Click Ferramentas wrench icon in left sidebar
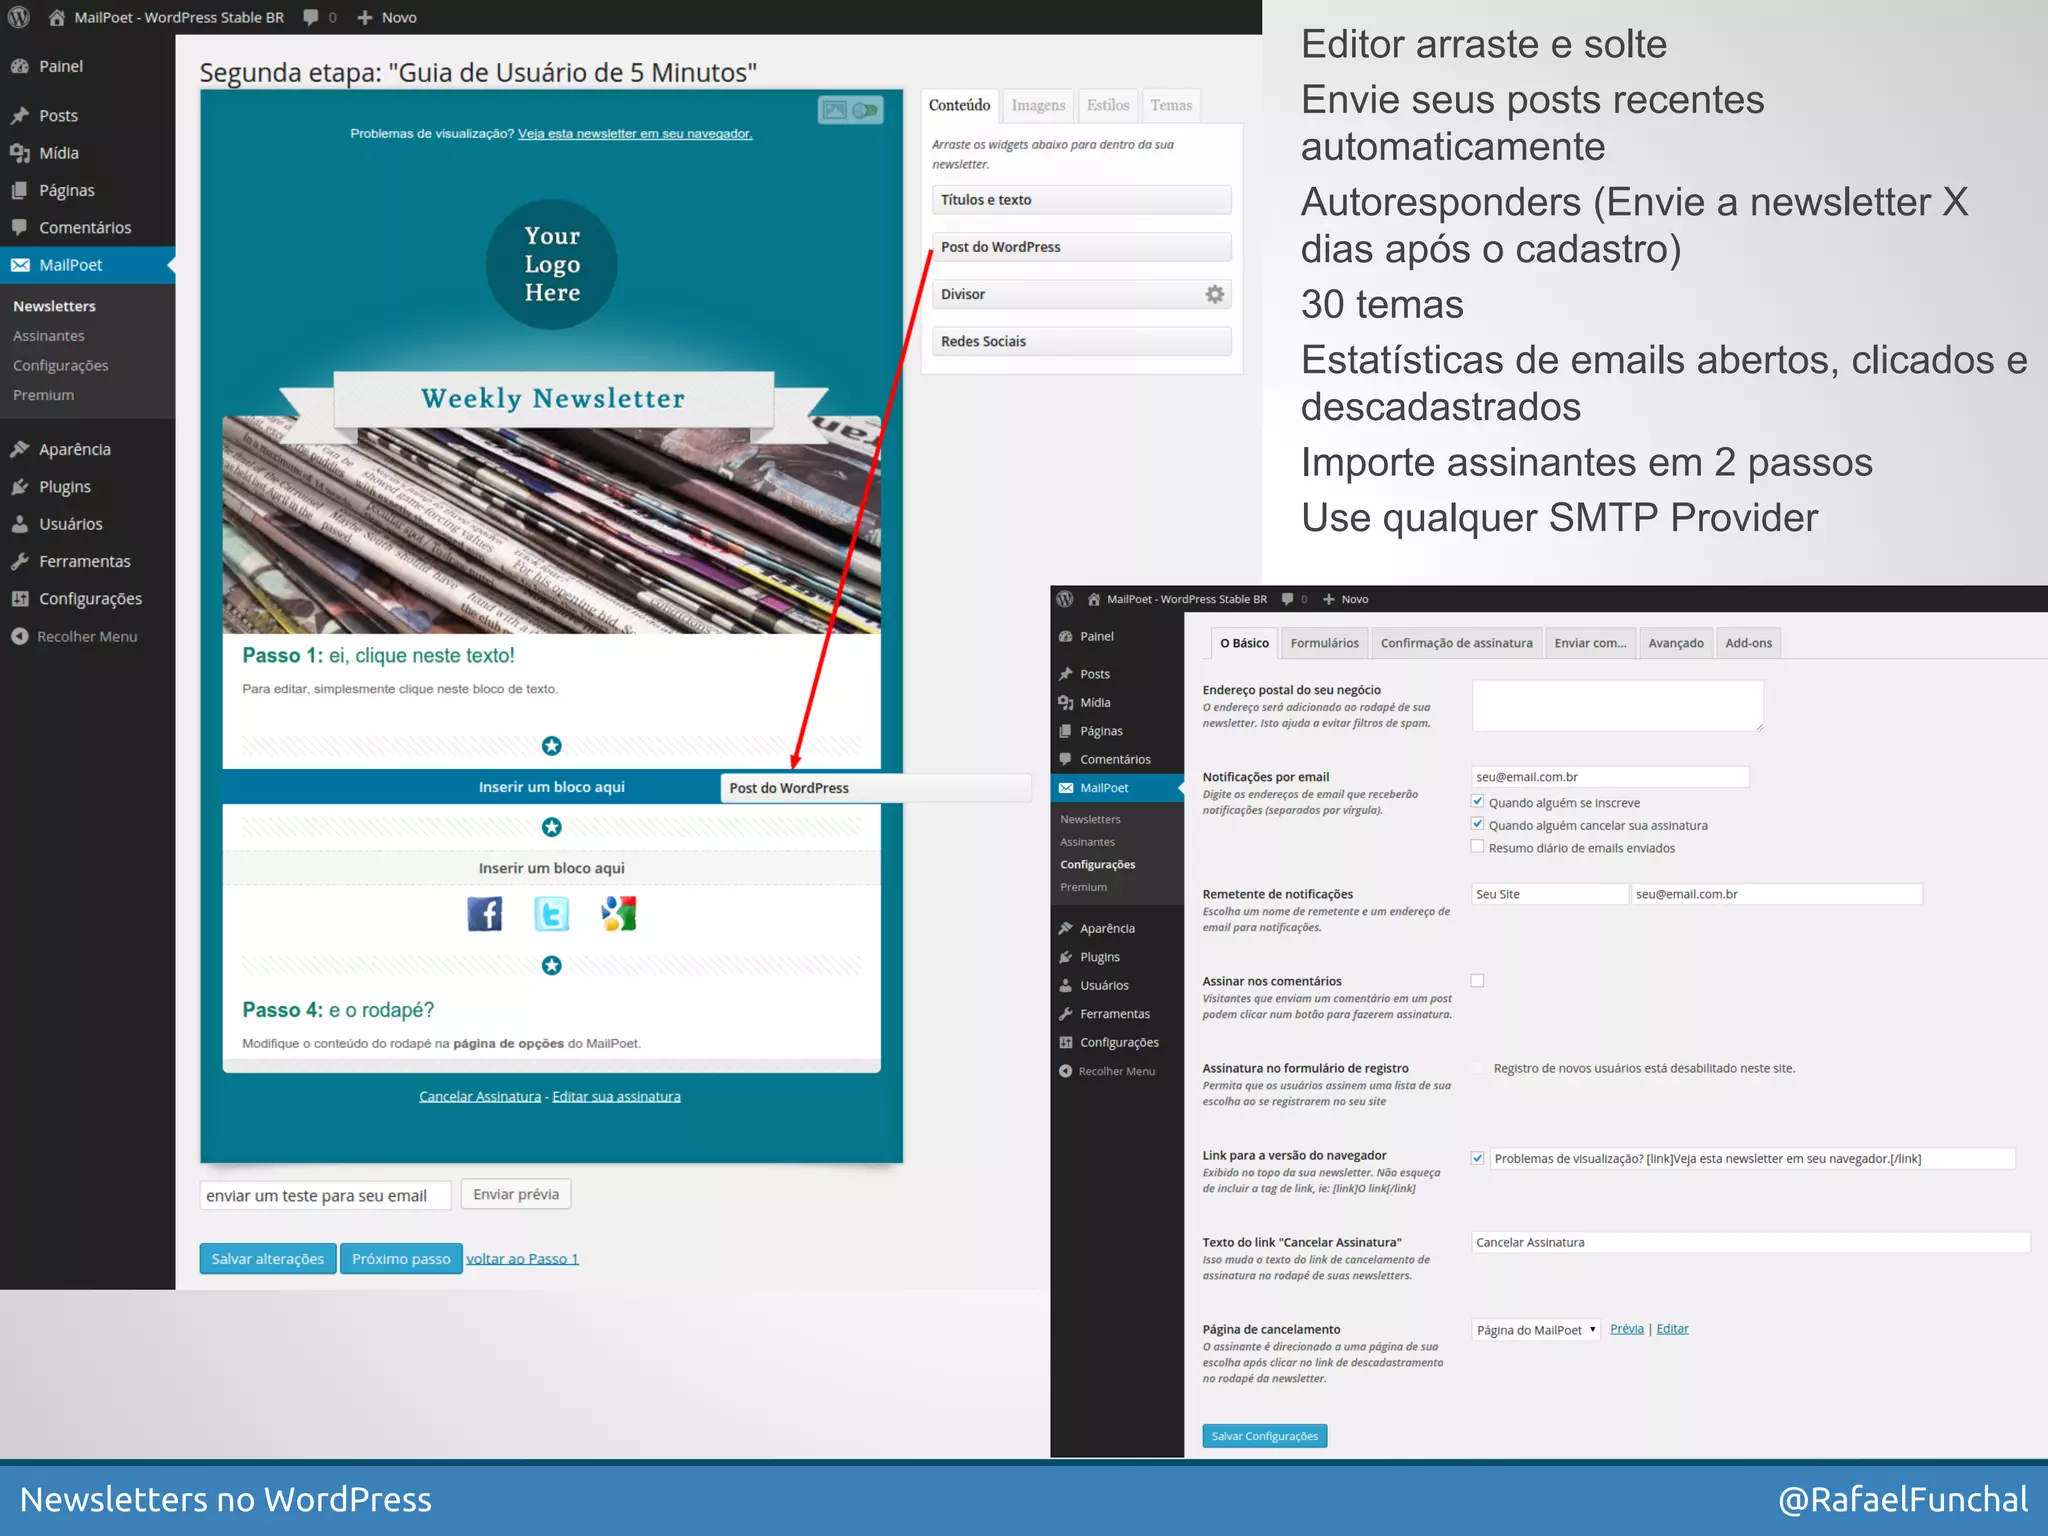Viewport: 2048px width, 1536px height. (20, 561)
